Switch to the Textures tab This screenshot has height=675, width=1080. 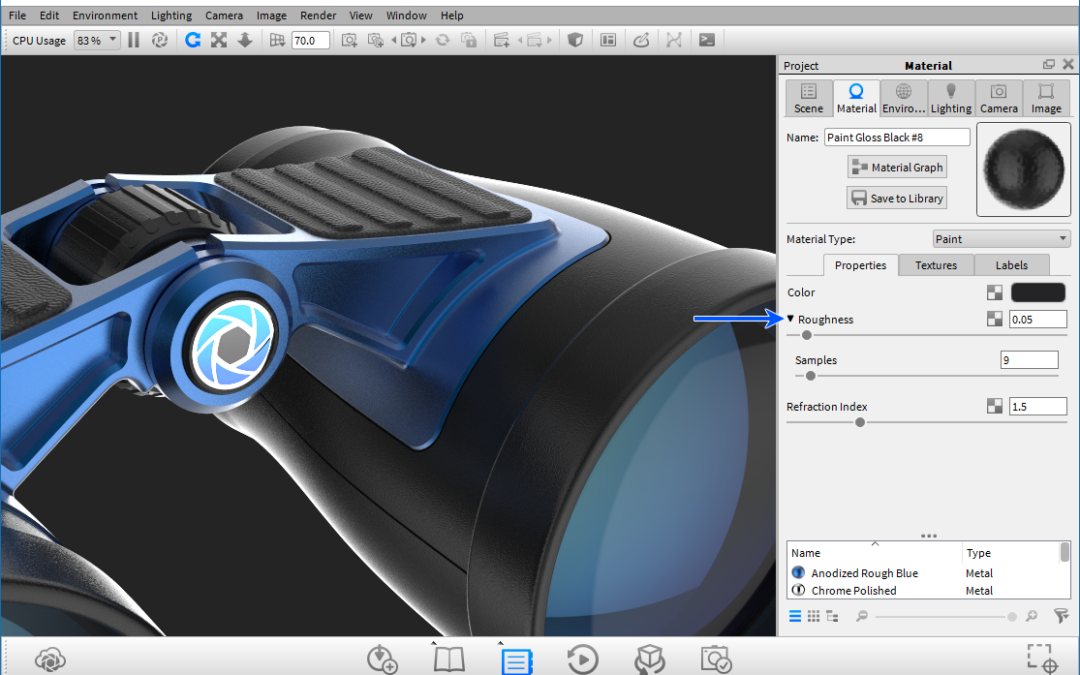[x=936, y=265]
